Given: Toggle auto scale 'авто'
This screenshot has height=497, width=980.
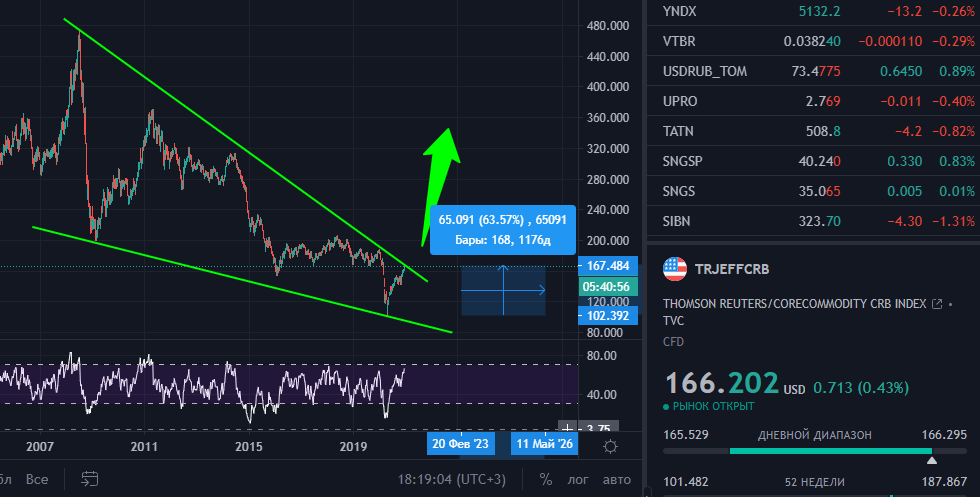Looking at the screenshot, I should (616, 479).
